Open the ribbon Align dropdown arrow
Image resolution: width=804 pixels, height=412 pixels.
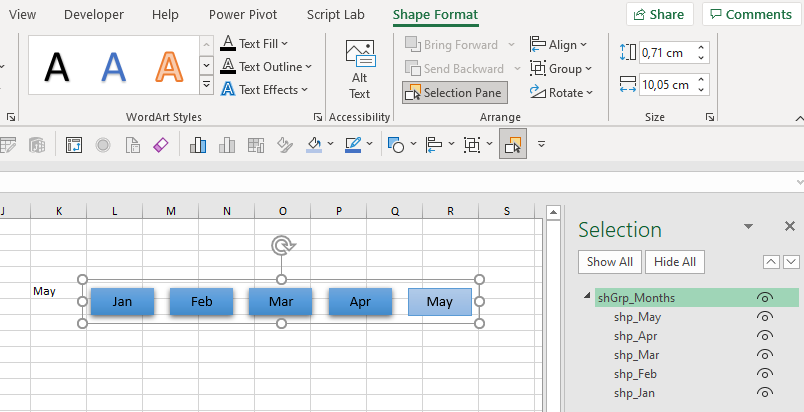pos(584,45)
